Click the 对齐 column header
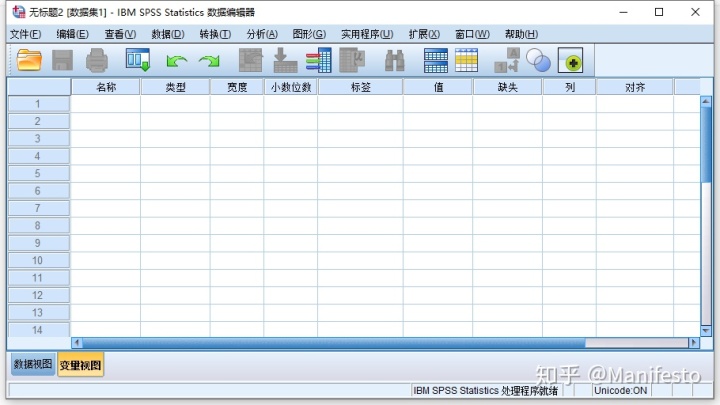The width and height of the screenshot is (720, 405). pyautogui.click(x=635, y=87)
